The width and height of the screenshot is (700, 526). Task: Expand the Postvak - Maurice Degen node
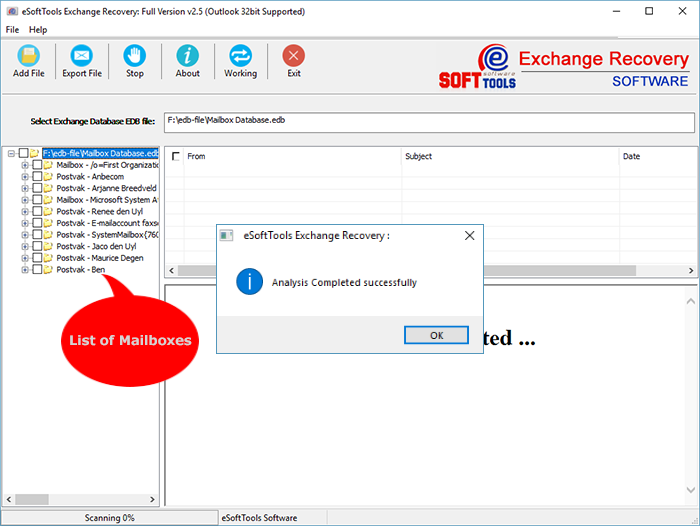(x=25, y=258)
